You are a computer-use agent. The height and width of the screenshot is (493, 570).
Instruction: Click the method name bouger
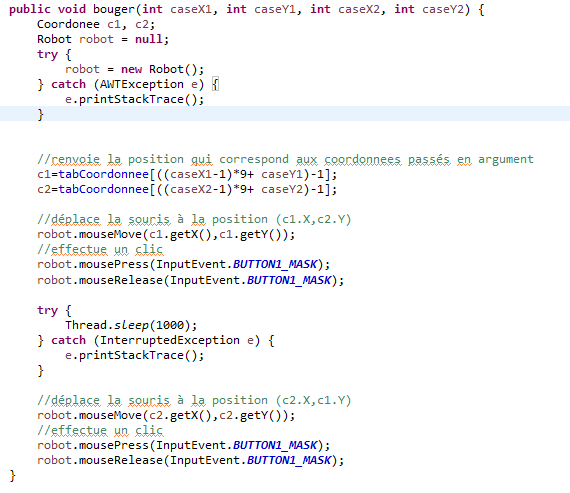tap(114, 9)
